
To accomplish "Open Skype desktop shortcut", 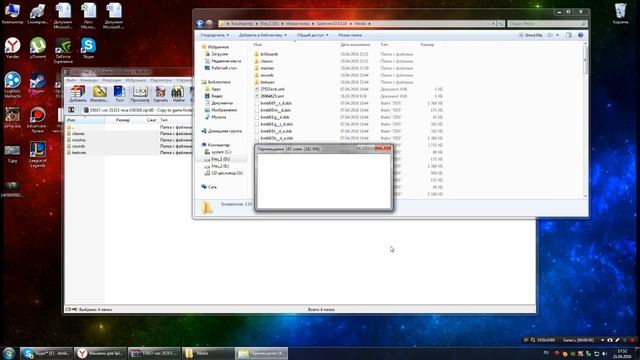I will pos(88,48).
